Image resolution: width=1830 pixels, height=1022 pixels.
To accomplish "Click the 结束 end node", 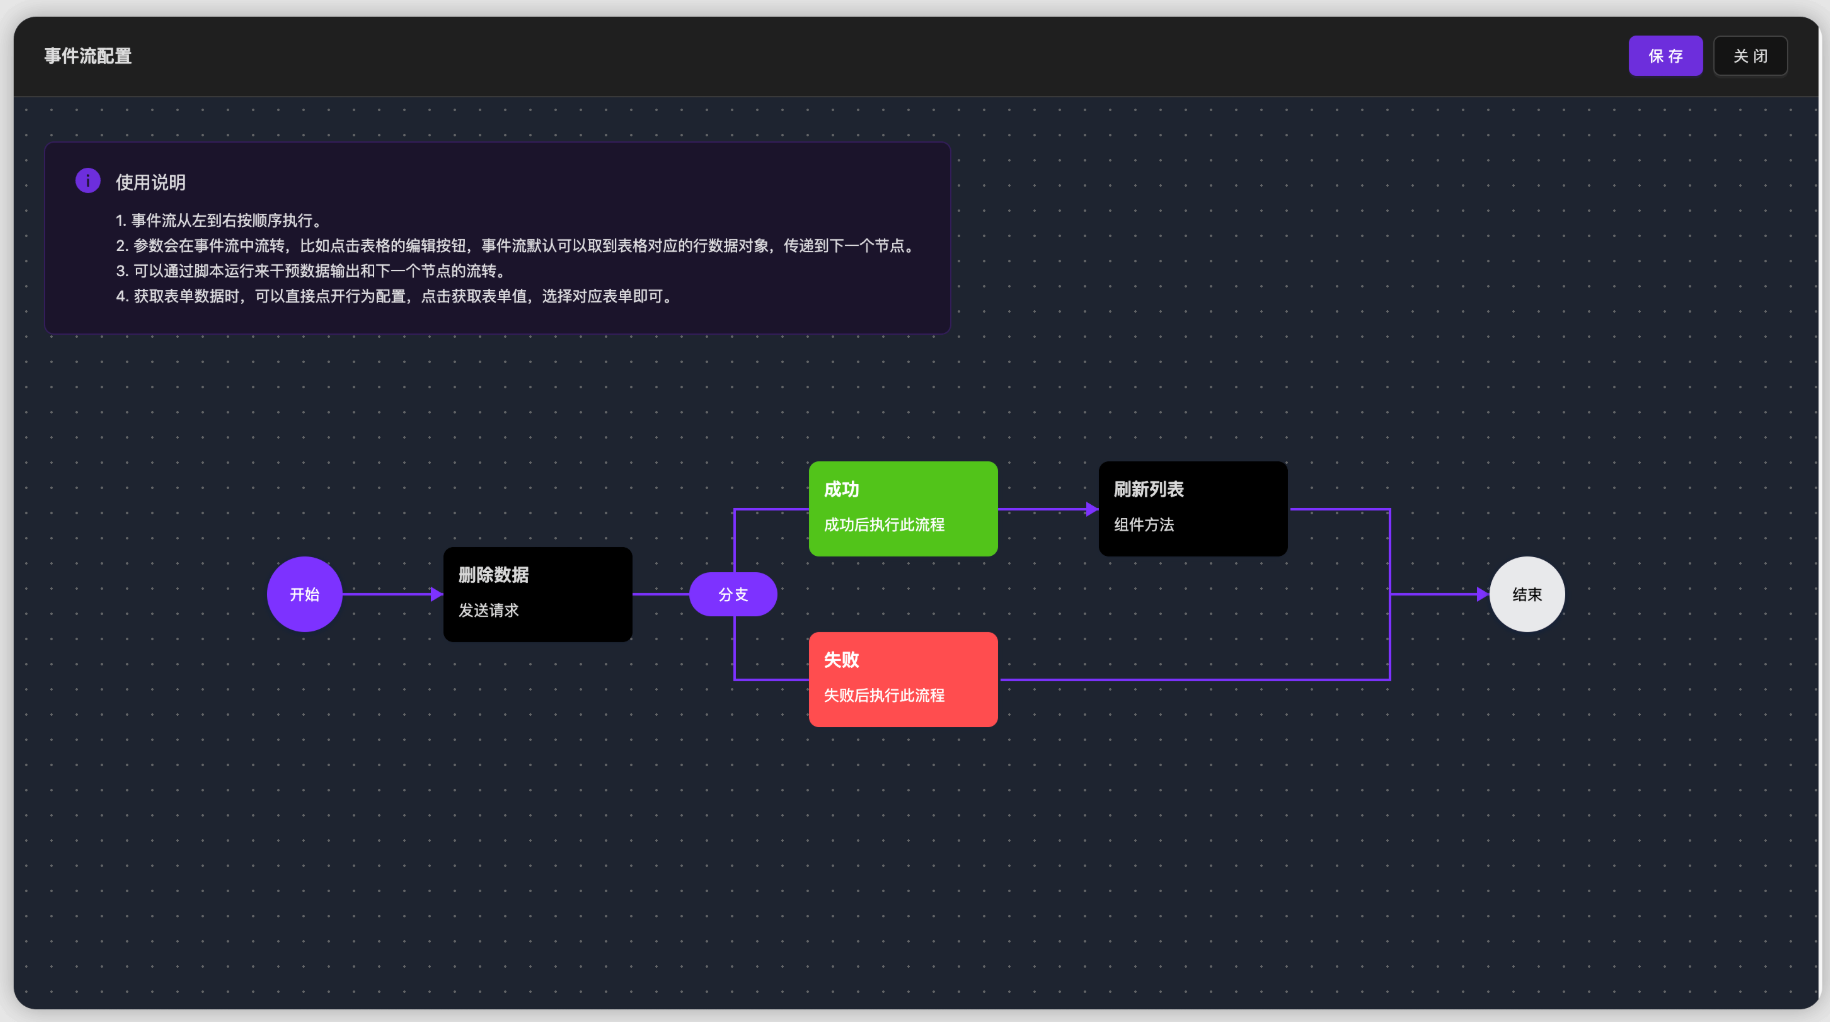I will 1527,594.
